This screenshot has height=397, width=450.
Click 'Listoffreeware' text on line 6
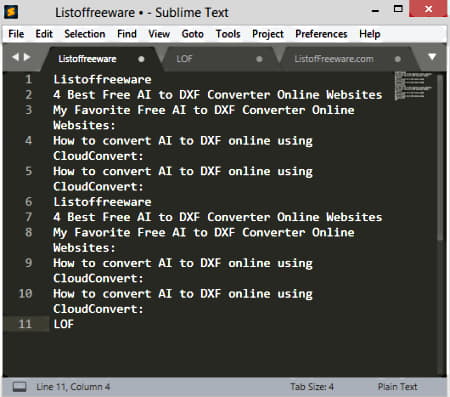(102, 202)
